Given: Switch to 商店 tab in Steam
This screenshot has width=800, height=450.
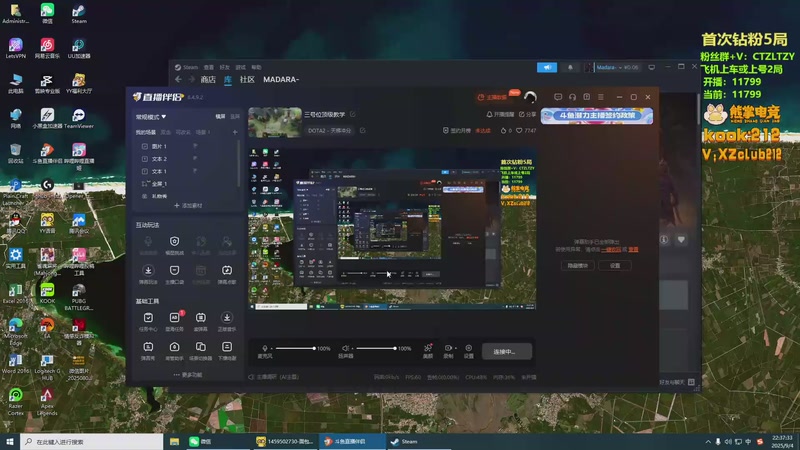Looking at the screenshot, I should [x=208, y=80].
